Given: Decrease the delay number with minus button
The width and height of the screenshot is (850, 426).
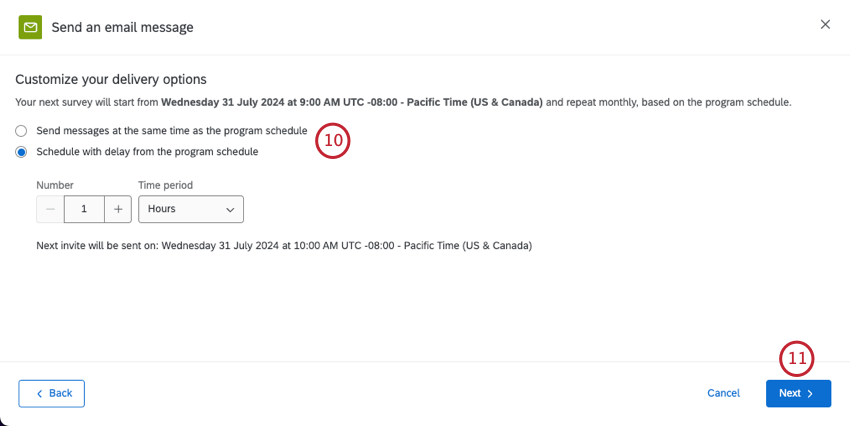Looking at the screenshot, I should [x=50, y=209].
